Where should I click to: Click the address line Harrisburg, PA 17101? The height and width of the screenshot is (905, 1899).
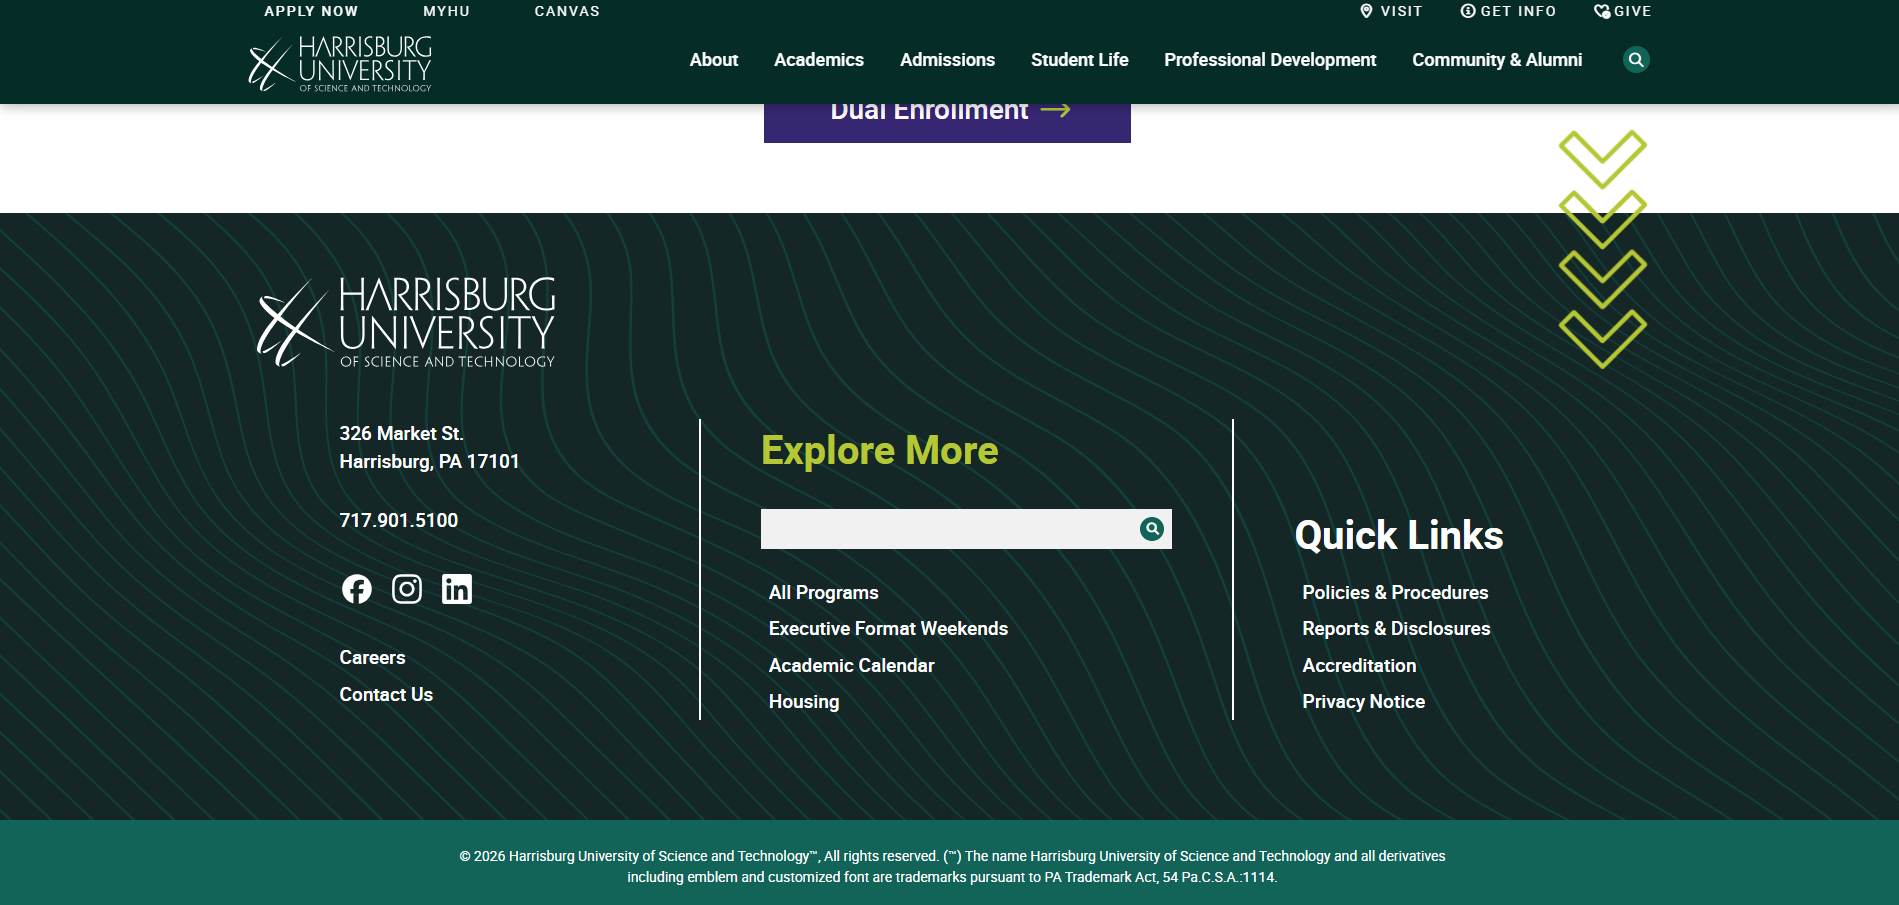429,462
